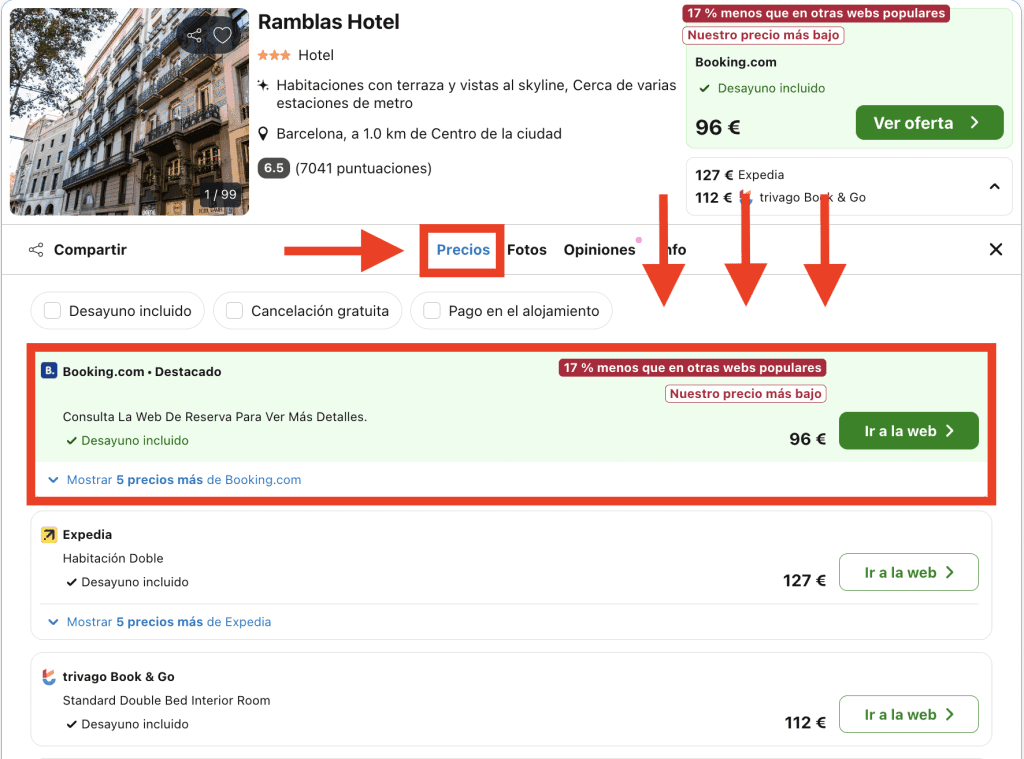
Task: Toggle the Pago en el alojamiento checkbox
Action: (432, 311)
